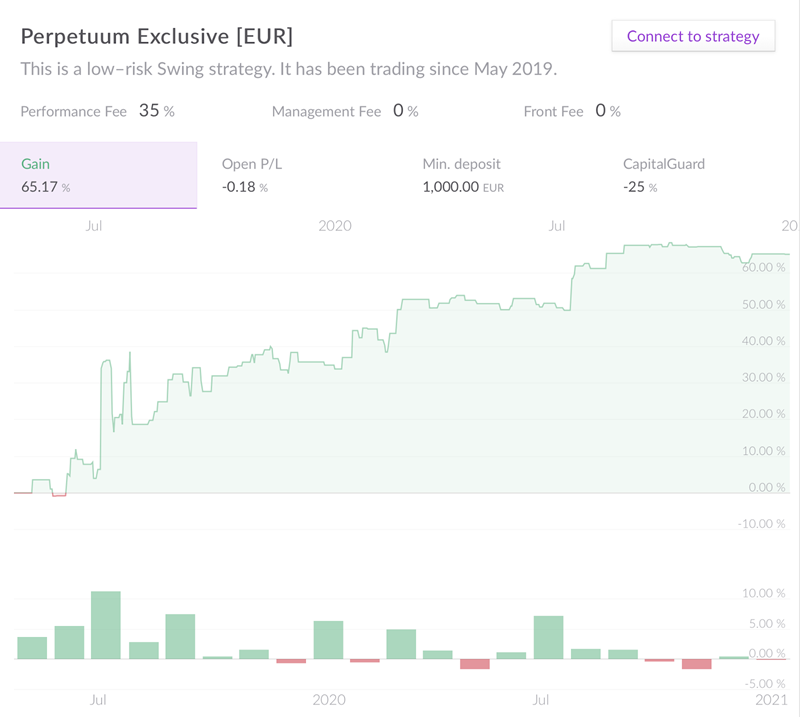Click the 5.00 % label on the bar chart
The height and width of the screenshot is (717, 800).
(767, 624)
